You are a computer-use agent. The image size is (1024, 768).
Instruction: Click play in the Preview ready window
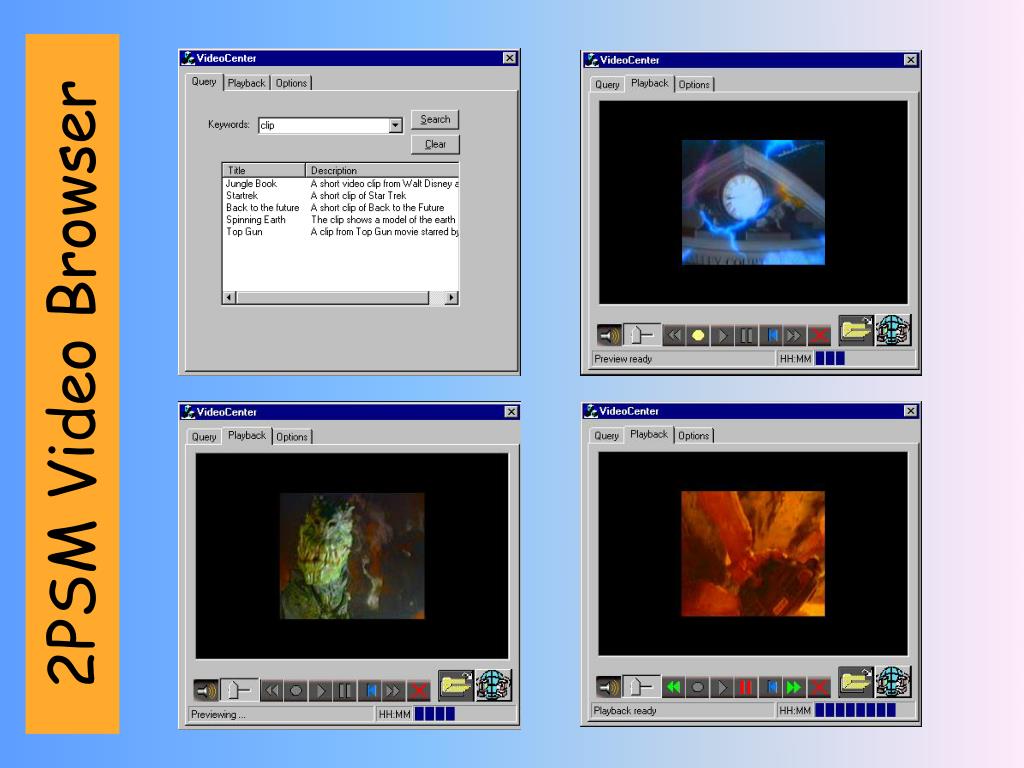click(x=722, y=336)
